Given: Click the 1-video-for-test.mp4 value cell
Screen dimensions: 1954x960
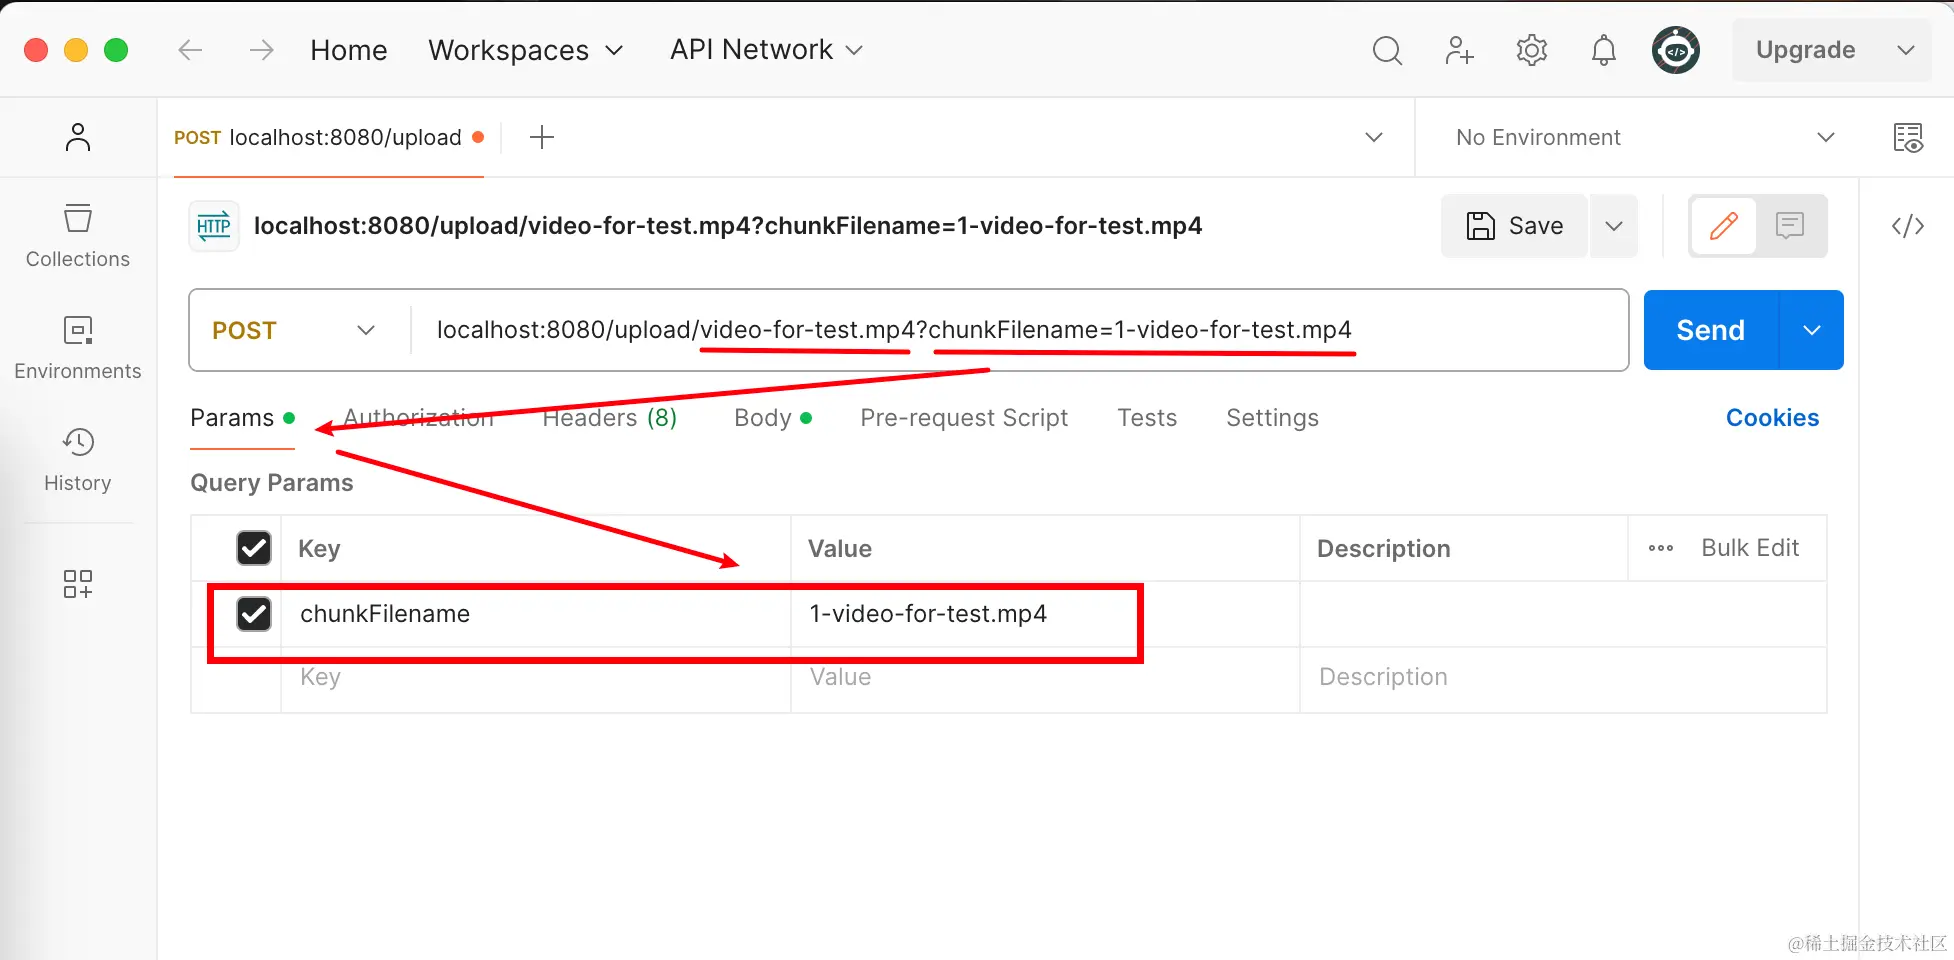Looking at the screenshot, I should pyautogui.click(x=1045, y=614).
